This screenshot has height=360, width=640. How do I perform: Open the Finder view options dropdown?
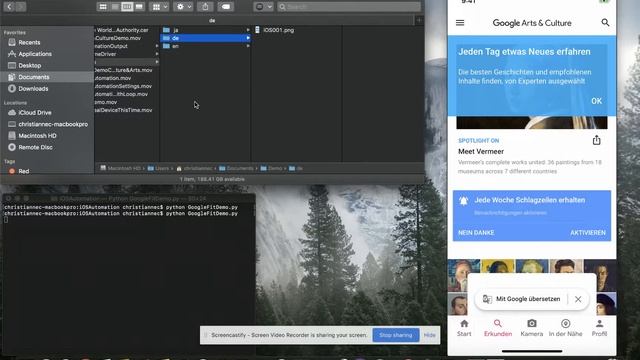pyautogui.click(x=263, y=7)
